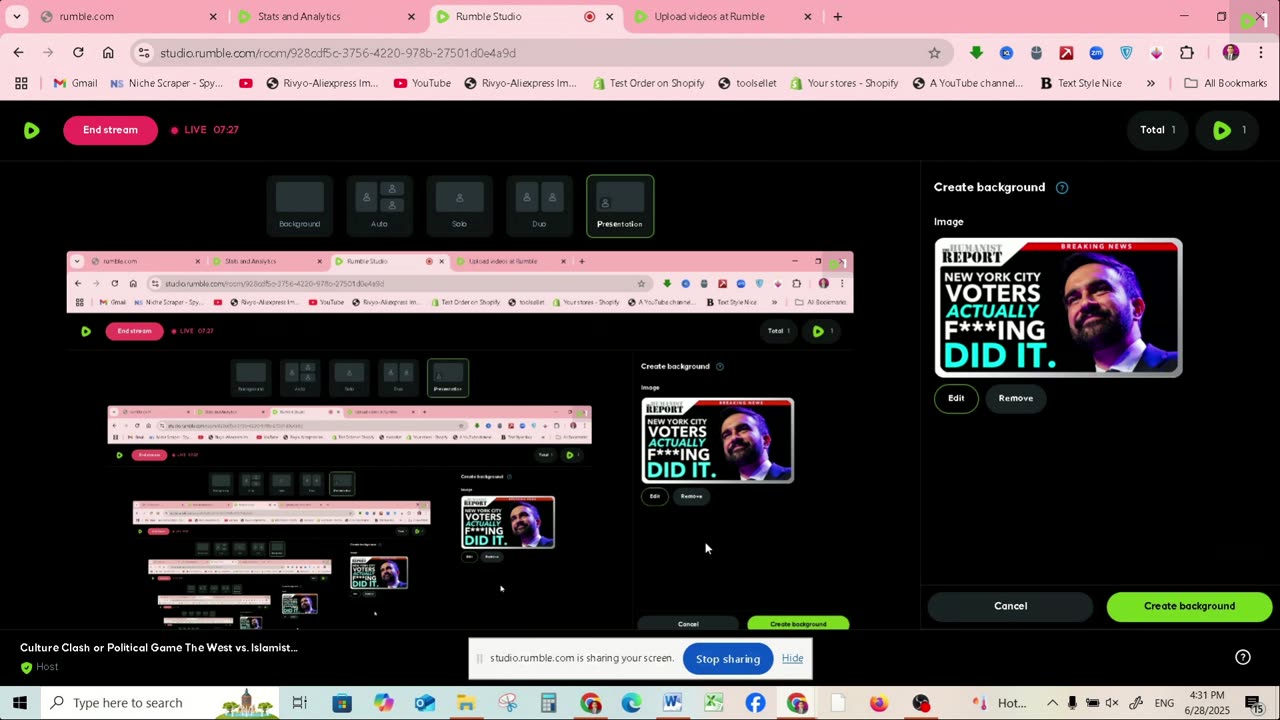
Task: Open Task View on the taskbar
Action: [x=299, y=703]
